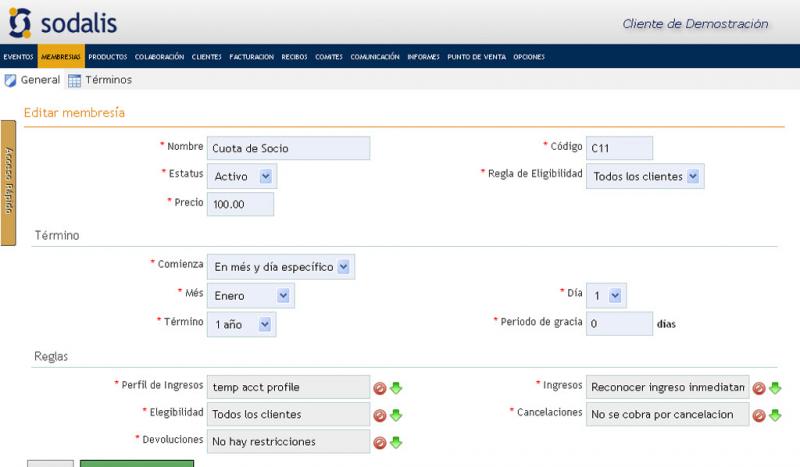The height and width of the screenshot is (467, 800).
Task: Open the Facturación menu
Action: click(x=251, y=57)
